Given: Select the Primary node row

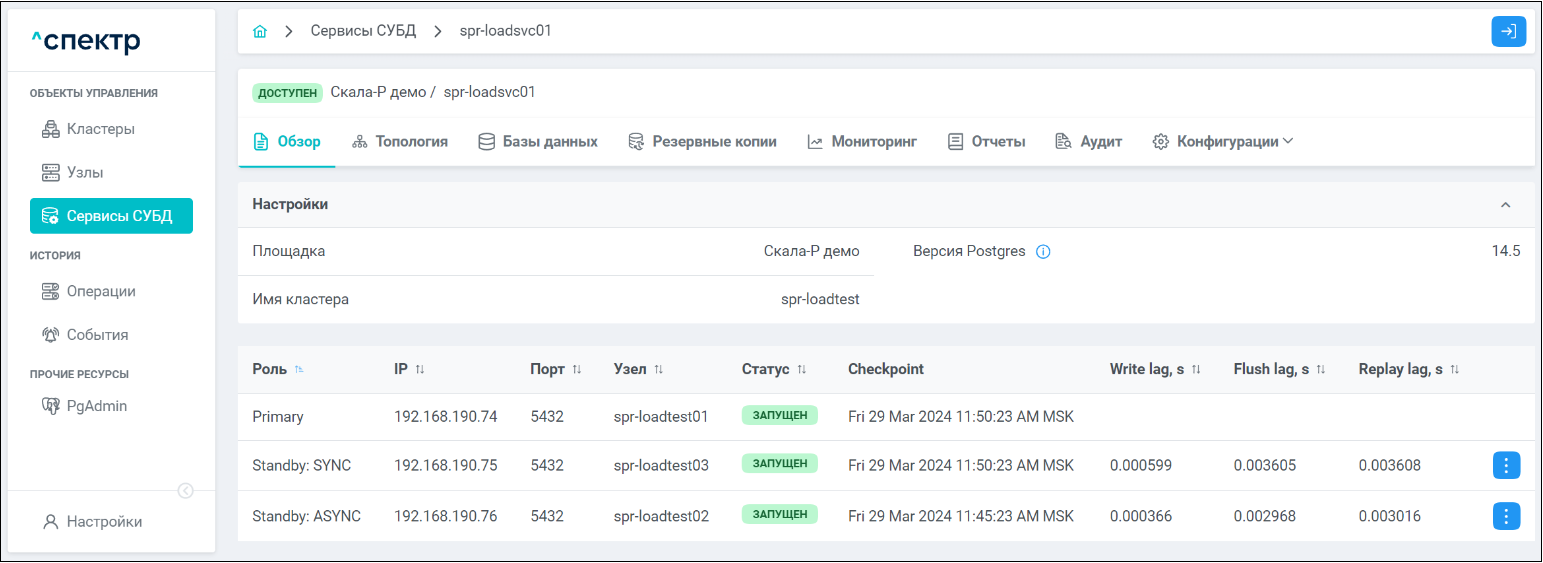Looking at the screenshot, I should (x=278, y=416).
